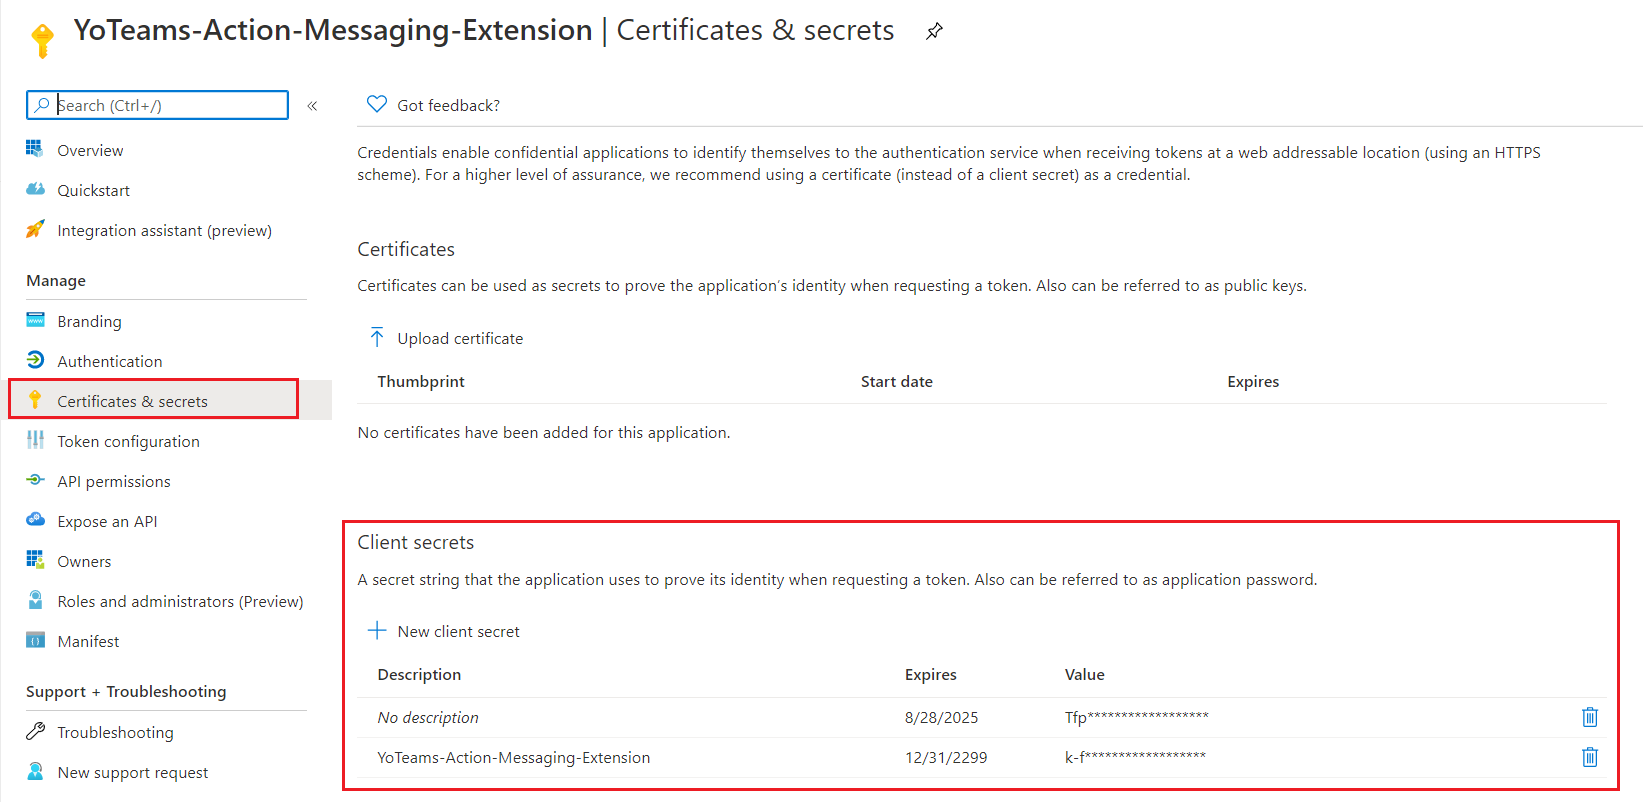Viewport: 1643px width, 802px height.
Task: Click New client secret button
Action: coord(445,631)
